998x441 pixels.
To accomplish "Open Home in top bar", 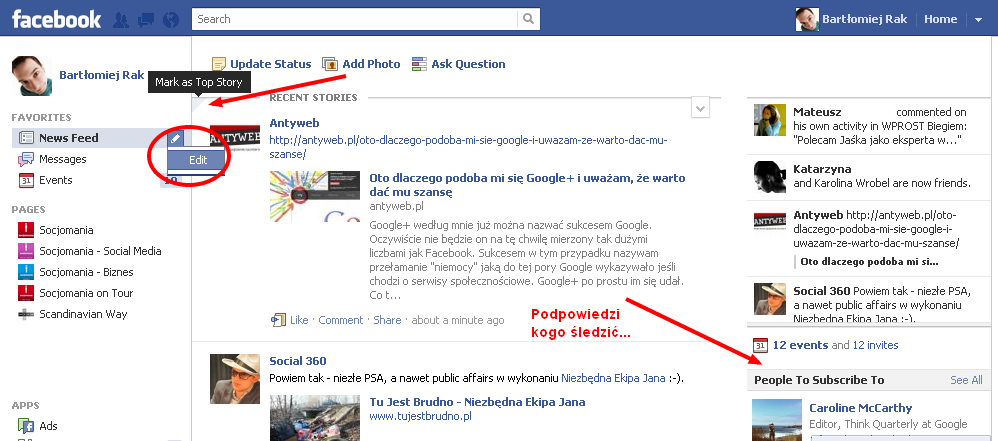I will point(941,19).
